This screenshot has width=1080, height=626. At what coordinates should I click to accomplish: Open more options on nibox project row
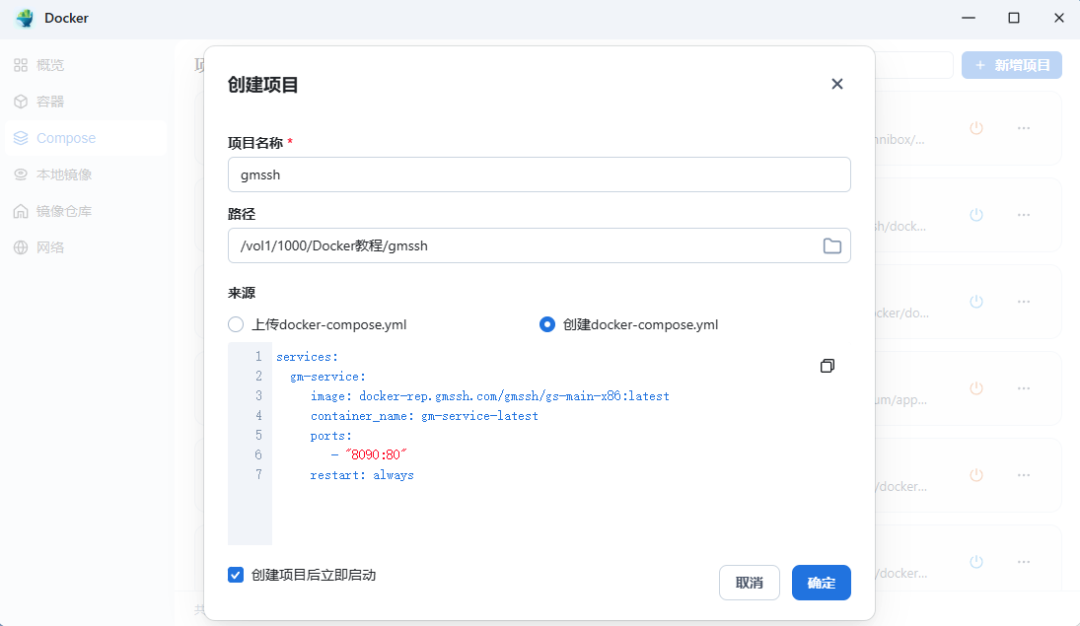point(1024,128)
